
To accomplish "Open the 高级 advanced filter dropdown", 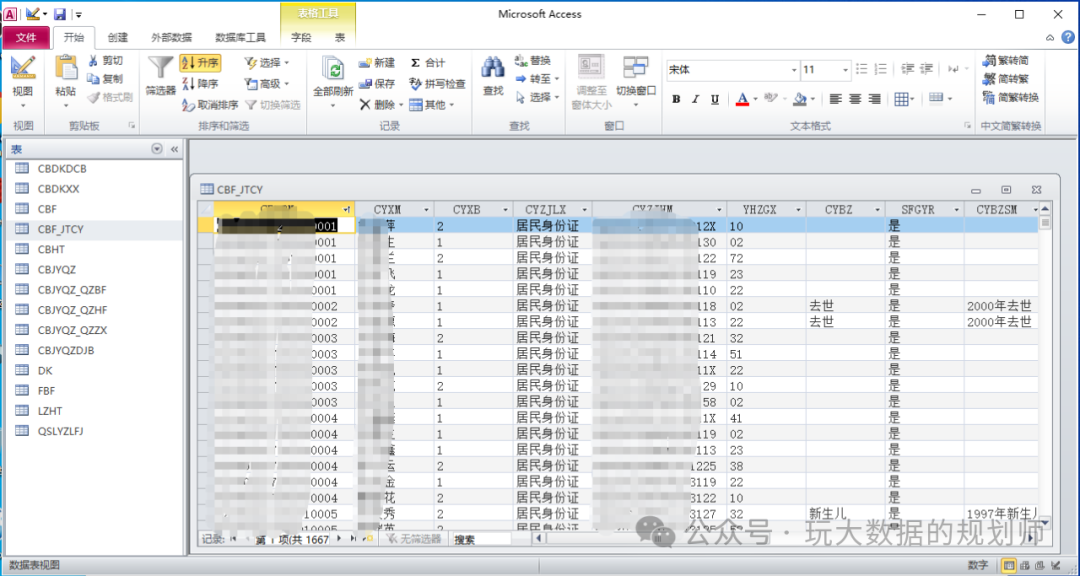I will point(267,84).
